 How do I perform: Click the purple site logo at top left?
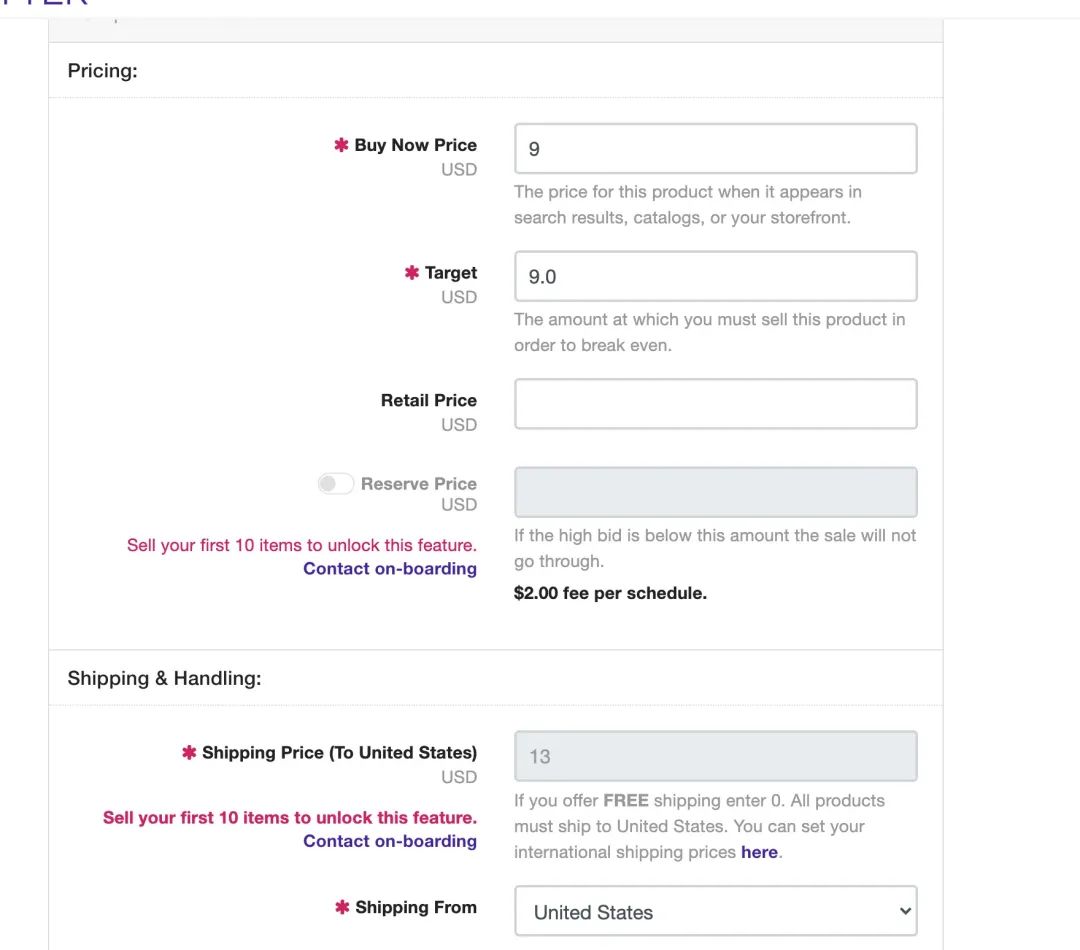point(45,4)
